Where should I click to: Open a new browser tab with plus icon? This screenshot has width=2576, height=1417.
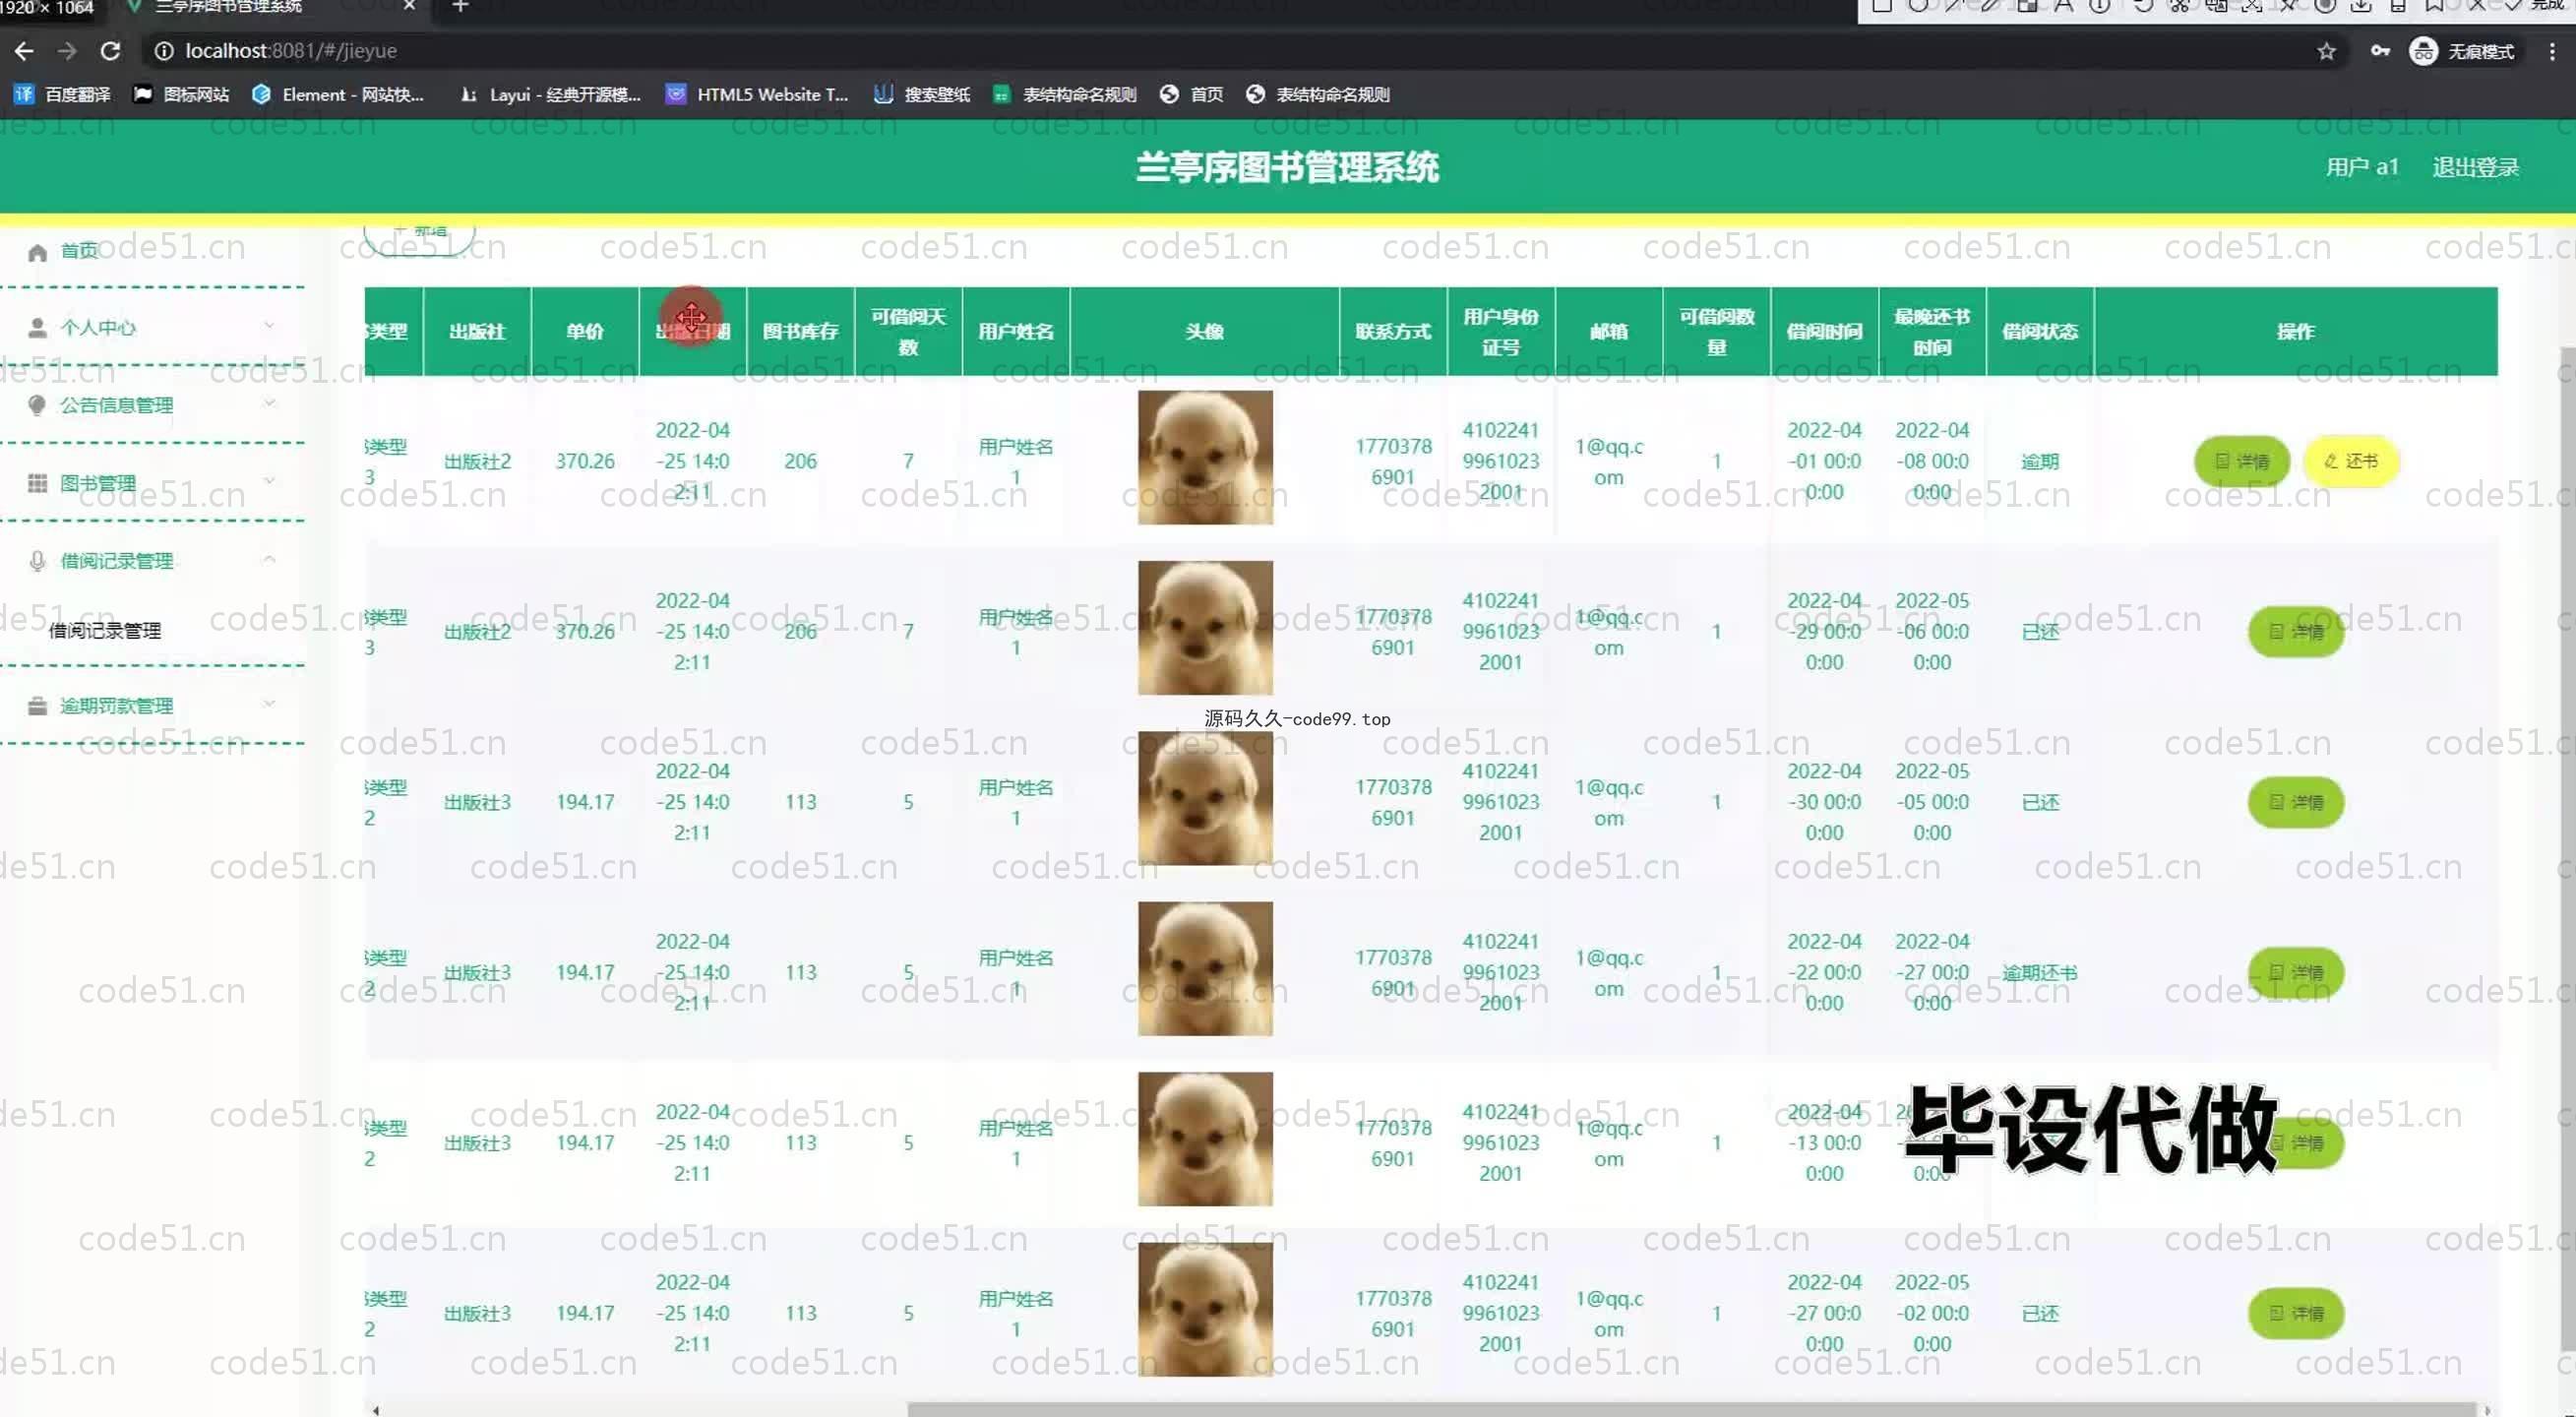(460, 7)
